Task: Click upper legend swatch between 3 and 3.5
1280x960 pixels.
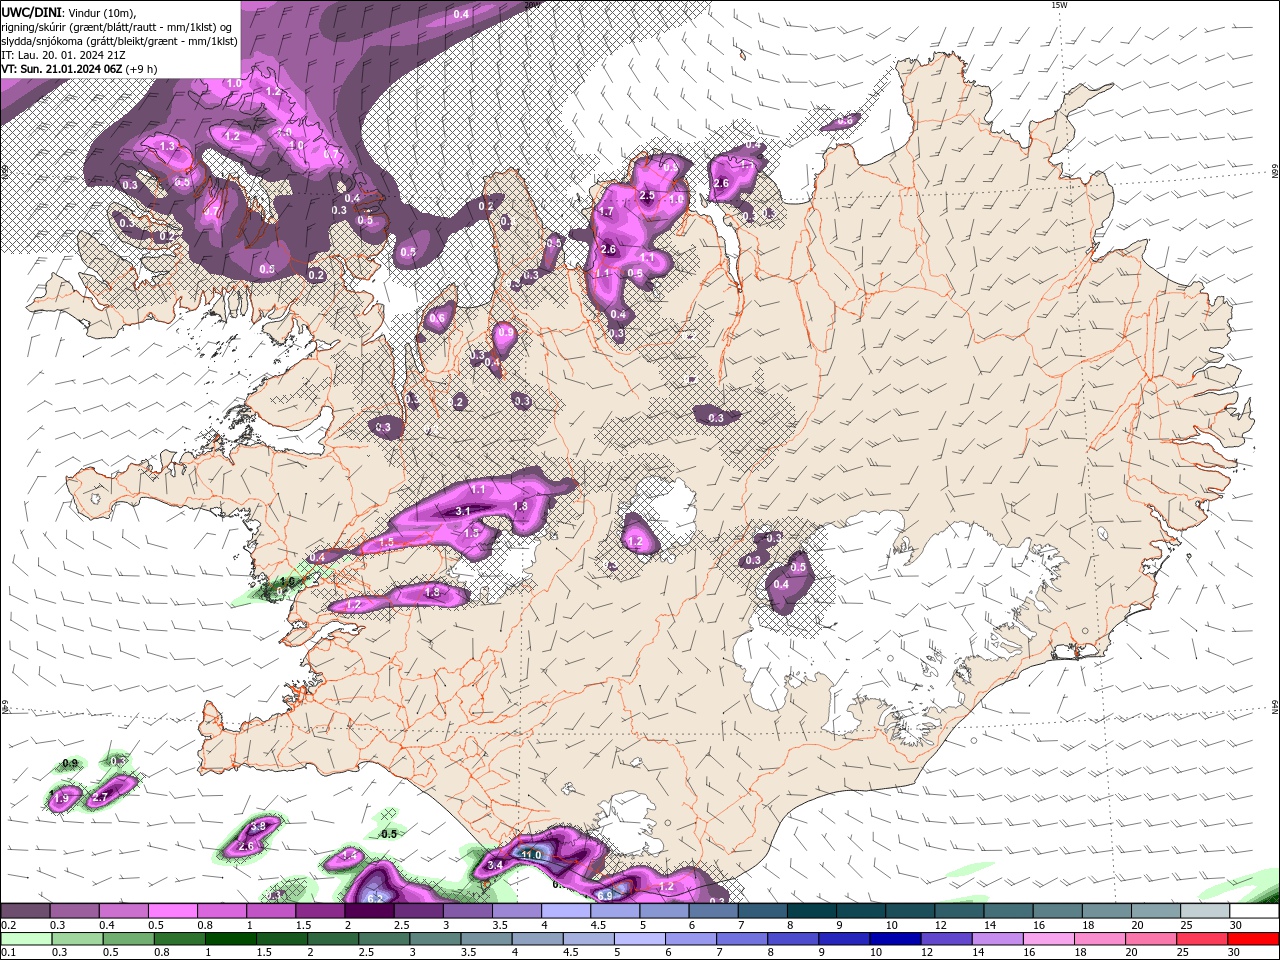Action: tap(468, 911)
